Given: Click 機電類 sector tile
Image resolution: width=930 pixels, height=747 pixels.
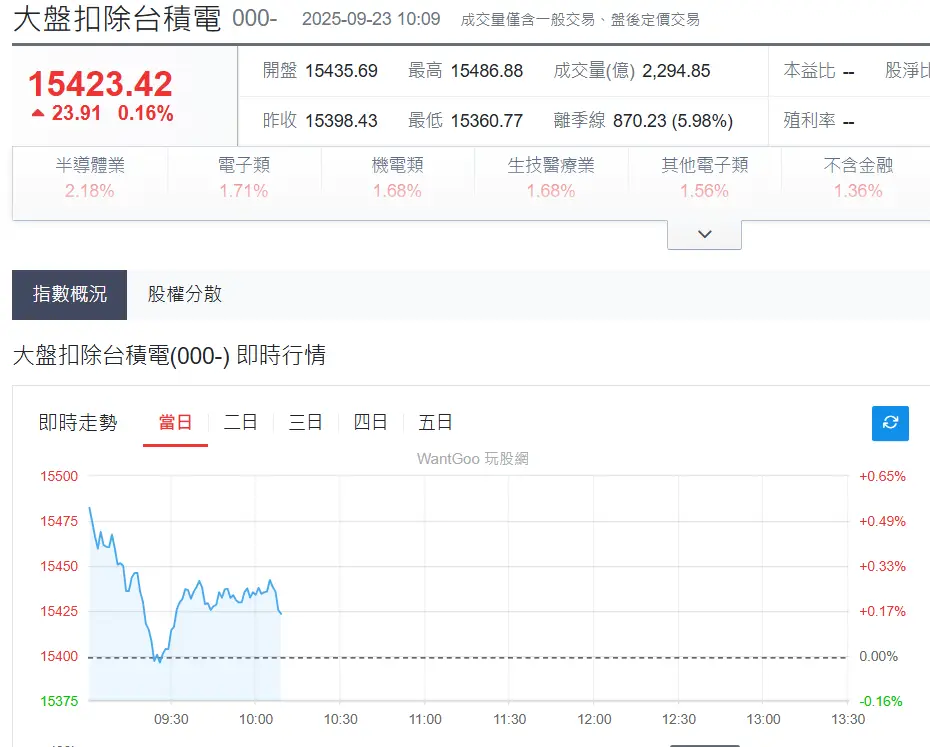Looking at the screenshot, I should coord(397,178).
